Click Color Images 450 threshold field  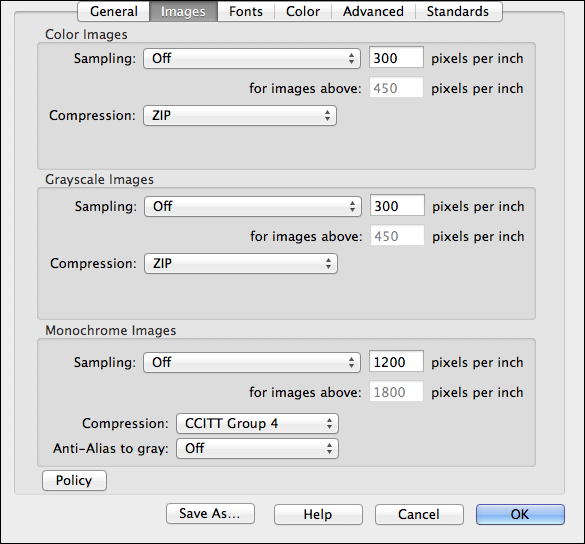click(x=396, y=88)
